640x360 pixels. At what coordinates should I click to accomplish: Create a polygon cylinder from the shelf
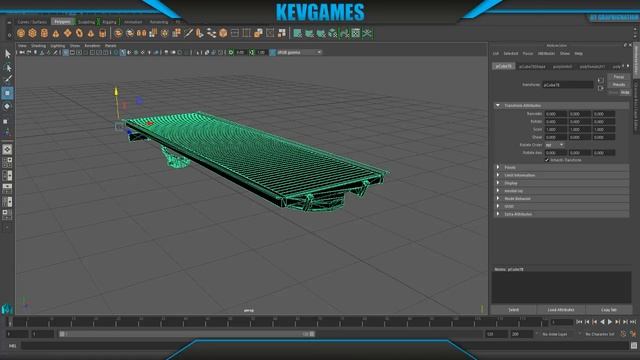(44, 33)
